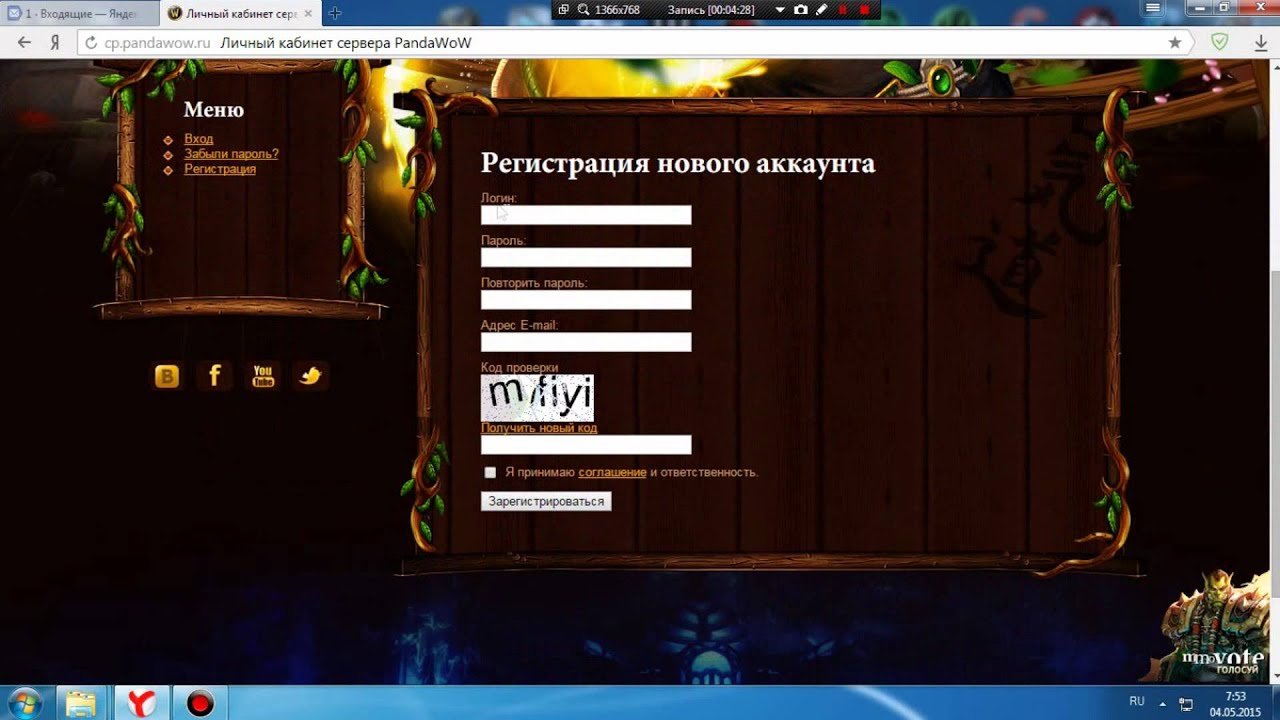Open Windows Start menu orb

click(24, 703)
